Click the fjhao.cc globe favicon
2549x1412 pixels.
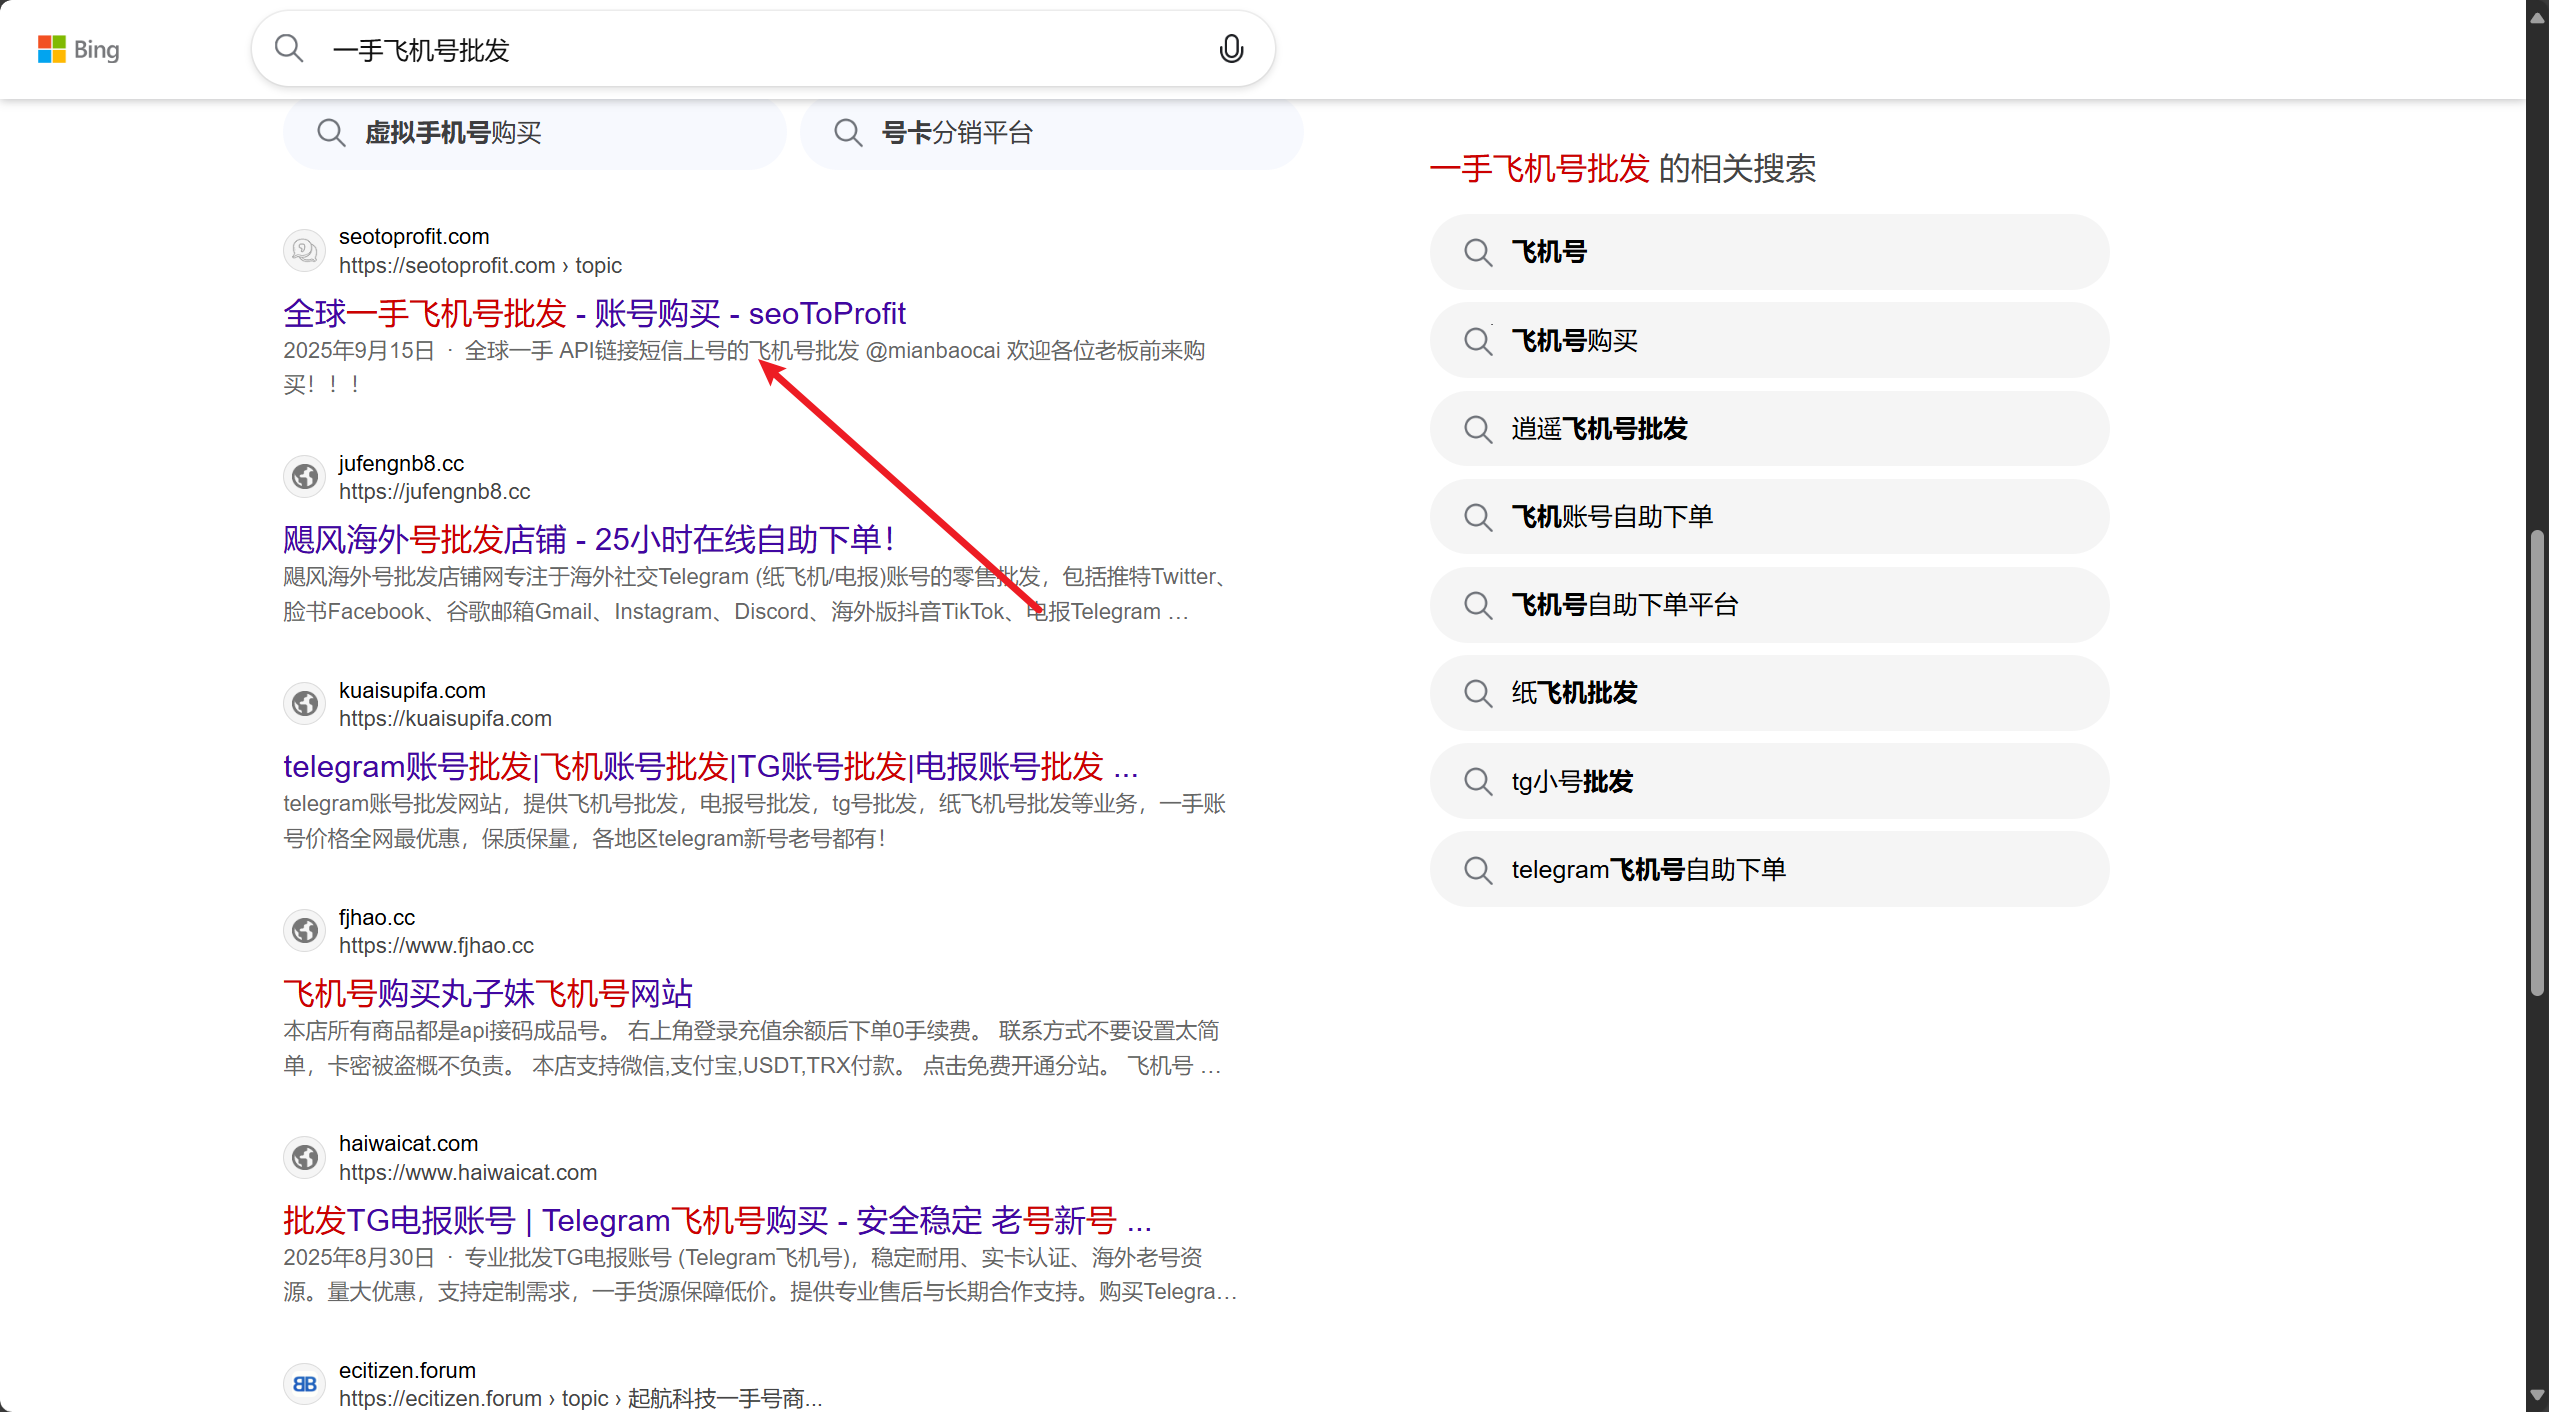click(305, 931)
